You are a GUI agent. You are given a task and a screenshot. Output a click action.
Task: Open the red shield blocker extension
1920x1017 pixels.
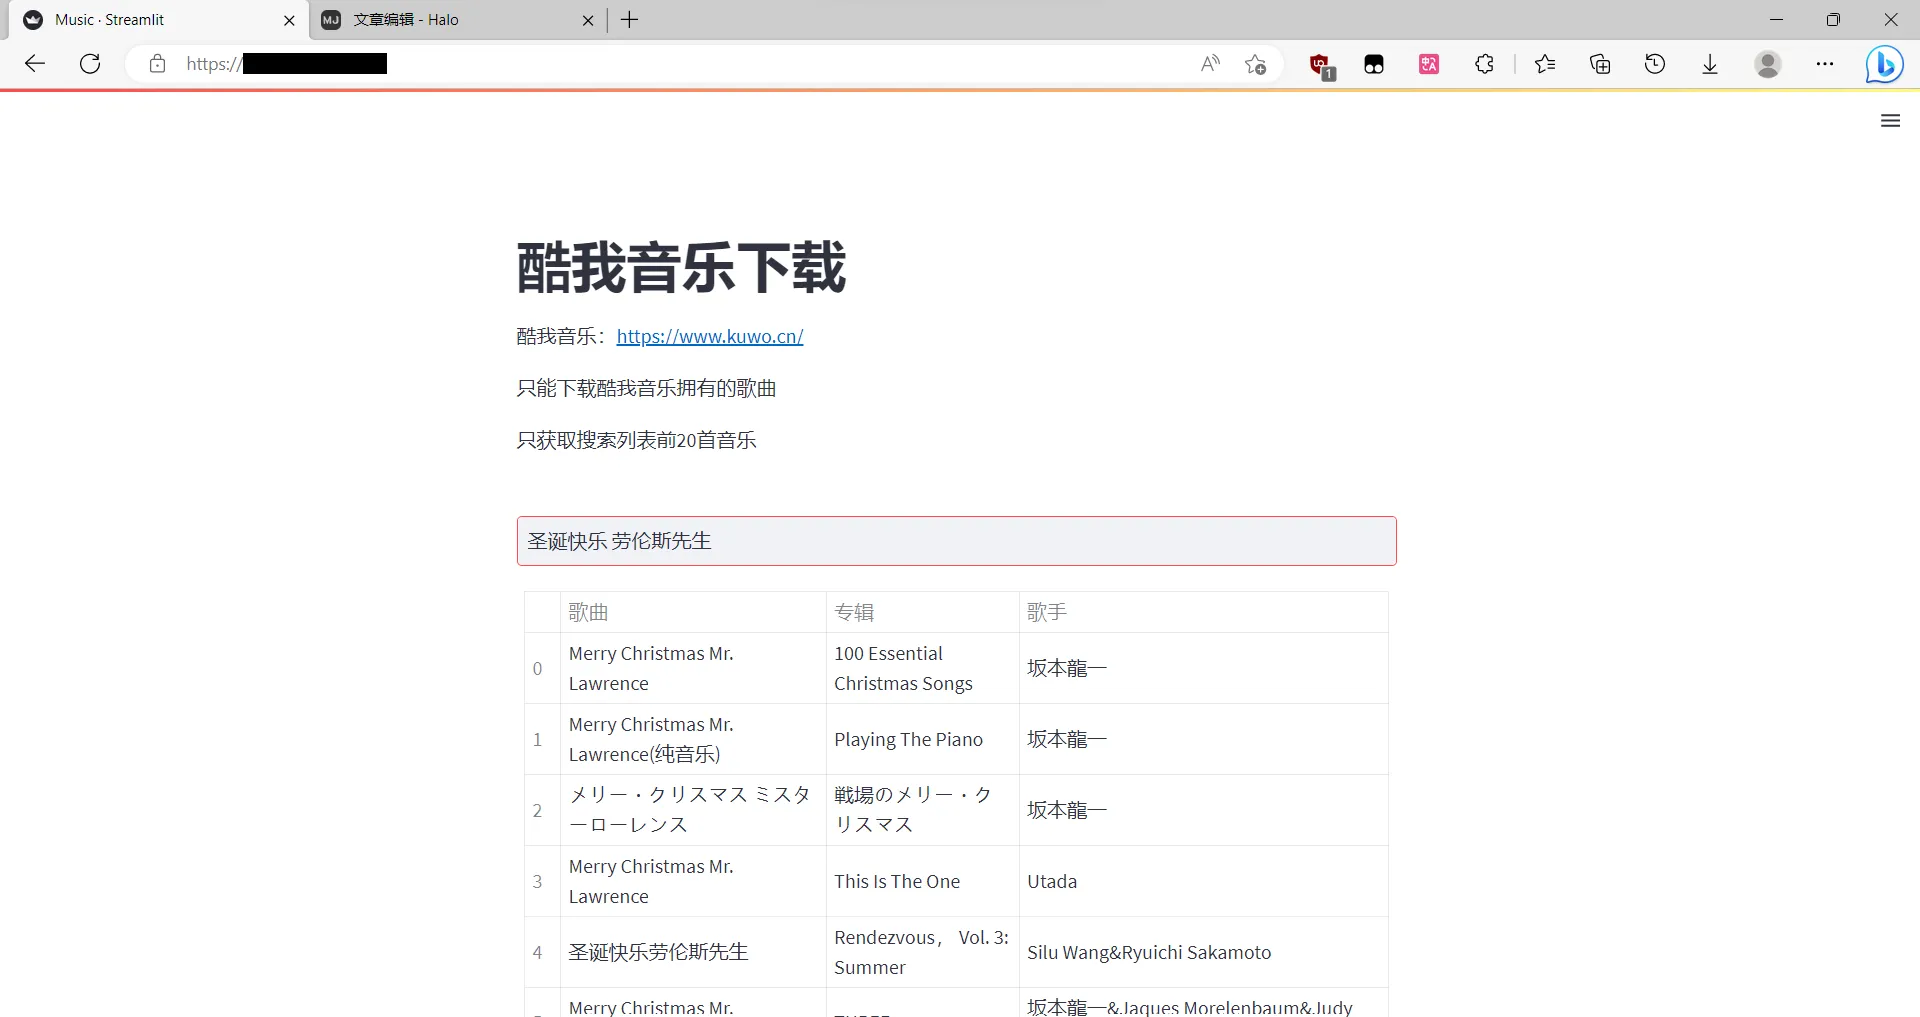[1321, 65]
